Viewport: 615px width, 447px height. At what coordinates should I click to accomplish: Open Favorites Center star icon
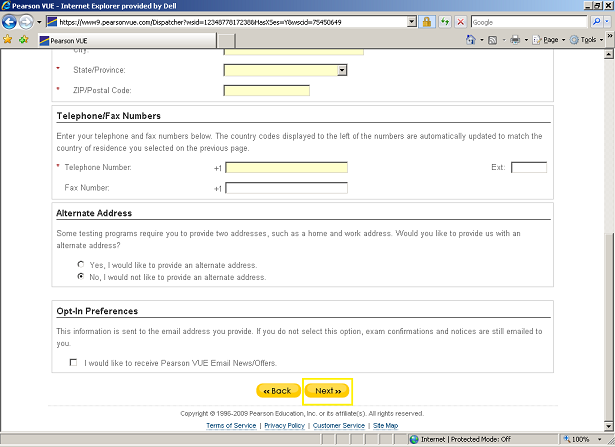[8, 40]
